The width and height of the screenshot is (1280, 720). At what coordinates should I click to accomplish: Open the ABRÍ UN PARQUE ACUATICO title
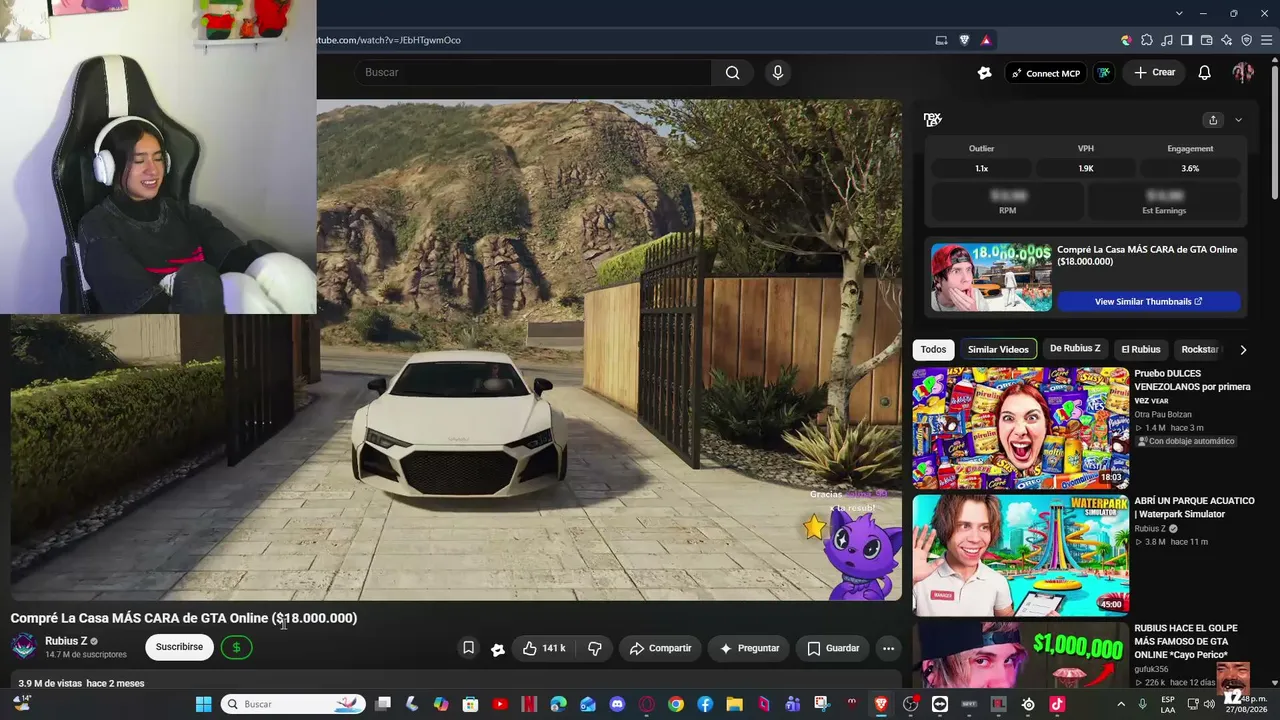[1194, 507]
